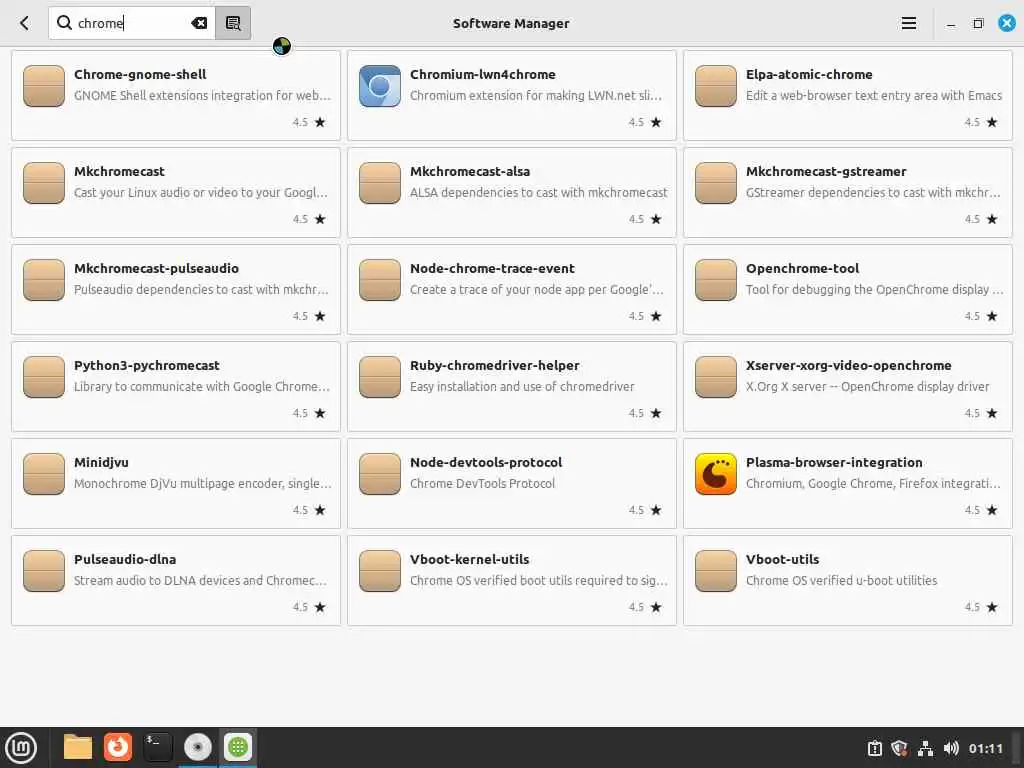Open Plasma-browser-integration package icon

tap(716, 473)
